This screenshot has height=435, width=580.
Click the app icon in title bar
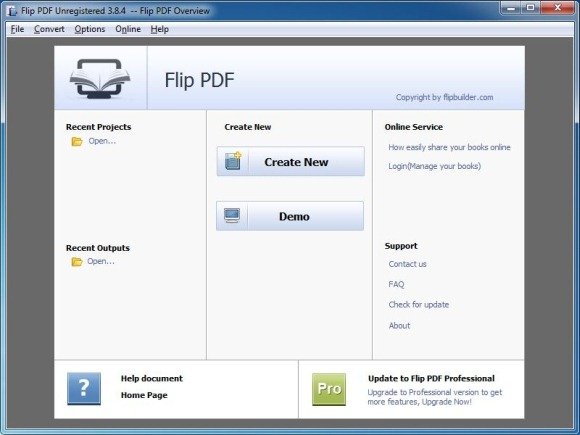12,11
